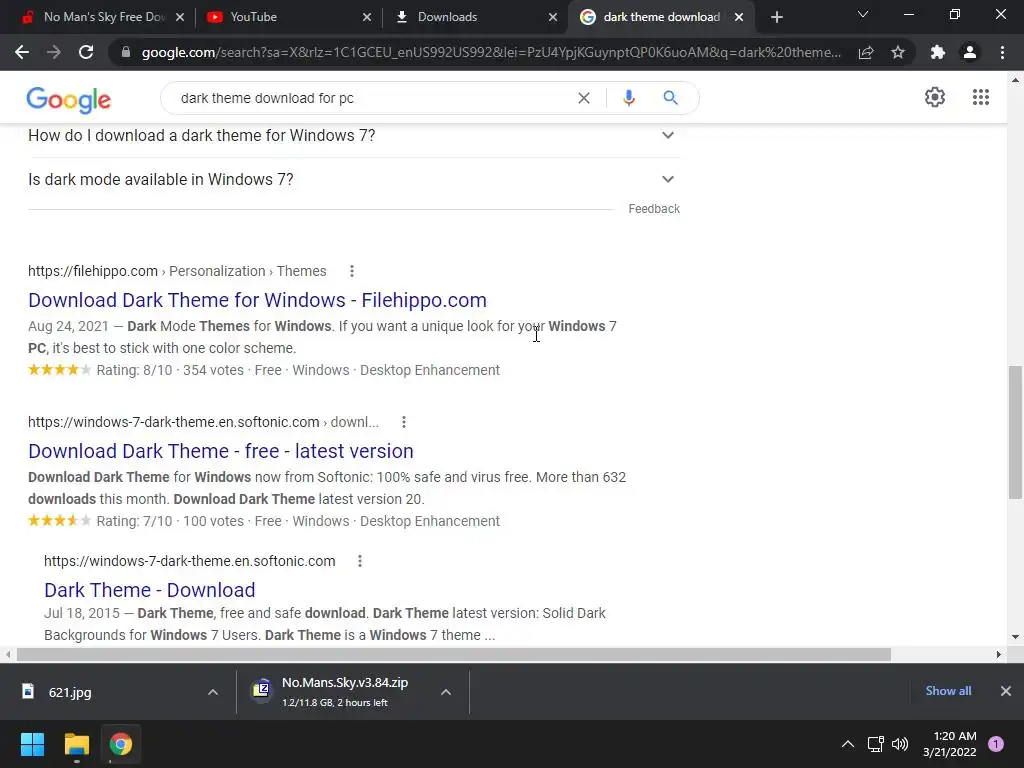
Task: Open the No.Mans.Sky.v3.84.zip options arrow
Action: [x=445, y=692]
